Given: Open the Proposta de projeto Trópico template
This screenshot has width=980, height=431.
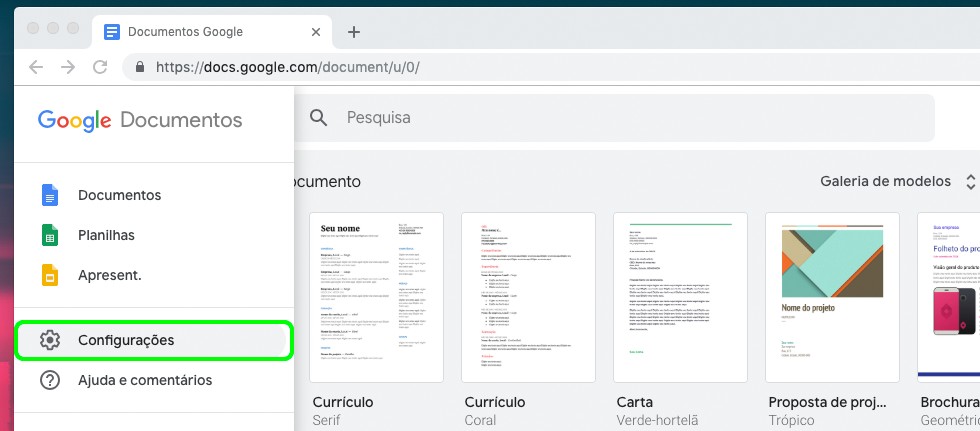Looking at the screenshot, I should click(832, 297).
